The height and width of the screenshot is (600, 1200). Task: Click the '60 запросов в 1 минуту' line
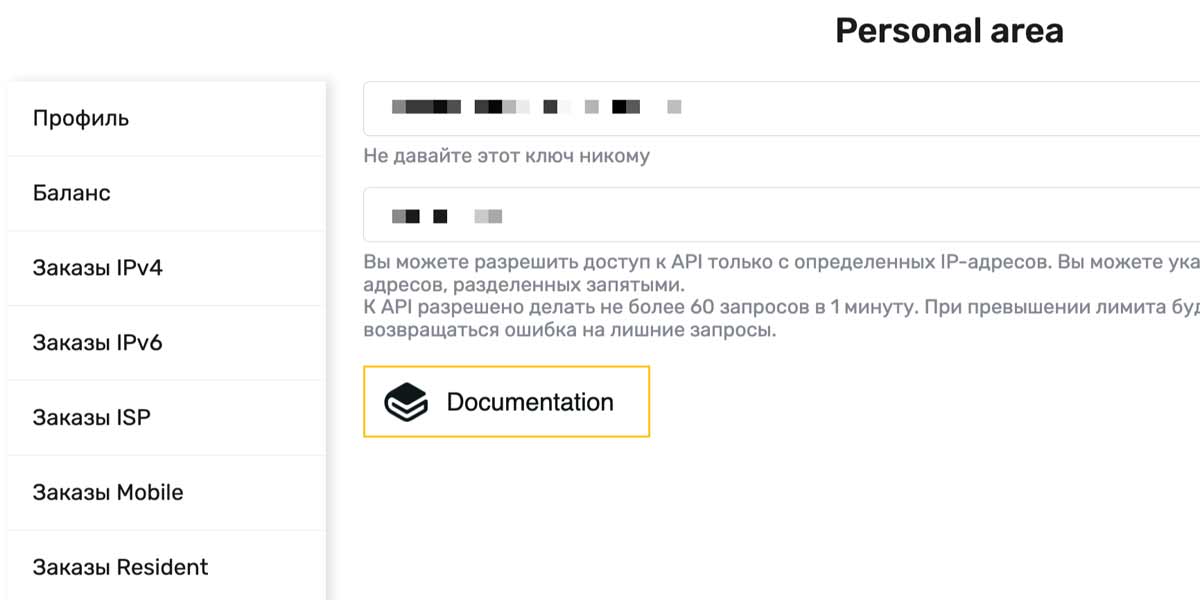point(780,307)
